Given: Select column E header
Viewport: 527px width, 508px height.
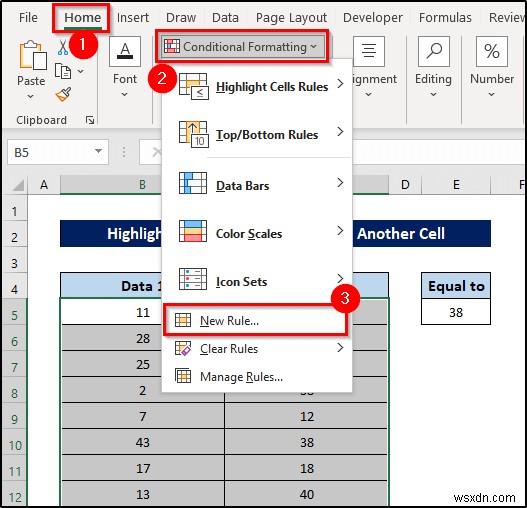Looking at the screenshot, I should pyautogui.click(x=456, y=185).
